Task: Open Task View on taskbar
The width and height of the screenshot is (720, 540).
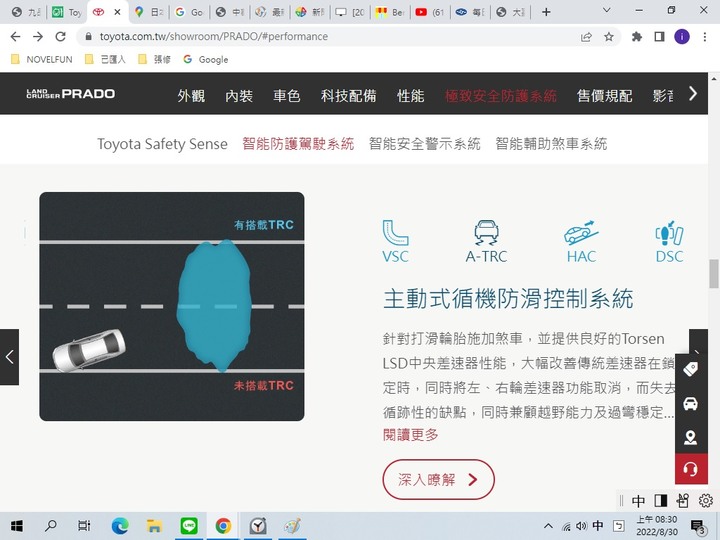Action: (84, 526)
